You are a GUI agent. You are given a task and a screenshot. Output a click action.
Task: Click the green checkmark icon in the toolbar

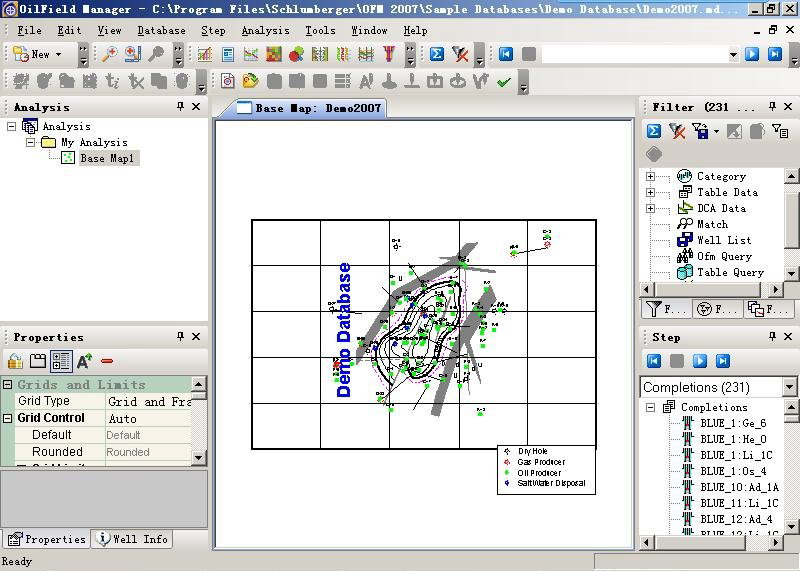point(504,81)
